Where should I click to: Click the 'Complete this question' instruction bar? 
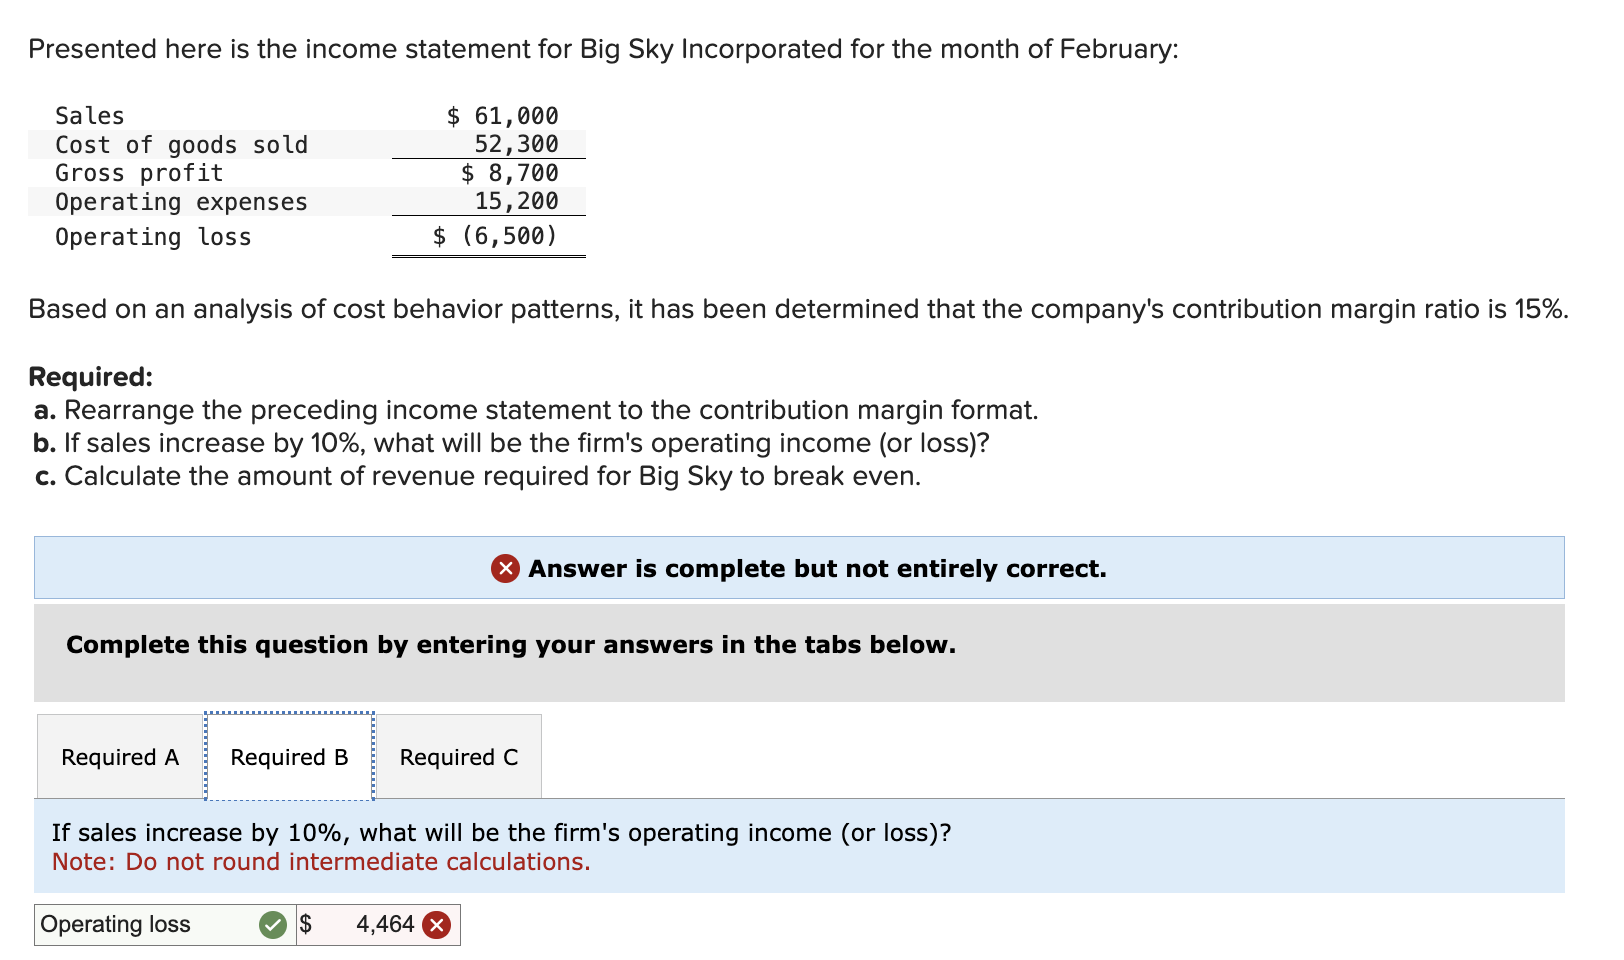[x=511, y=645]
